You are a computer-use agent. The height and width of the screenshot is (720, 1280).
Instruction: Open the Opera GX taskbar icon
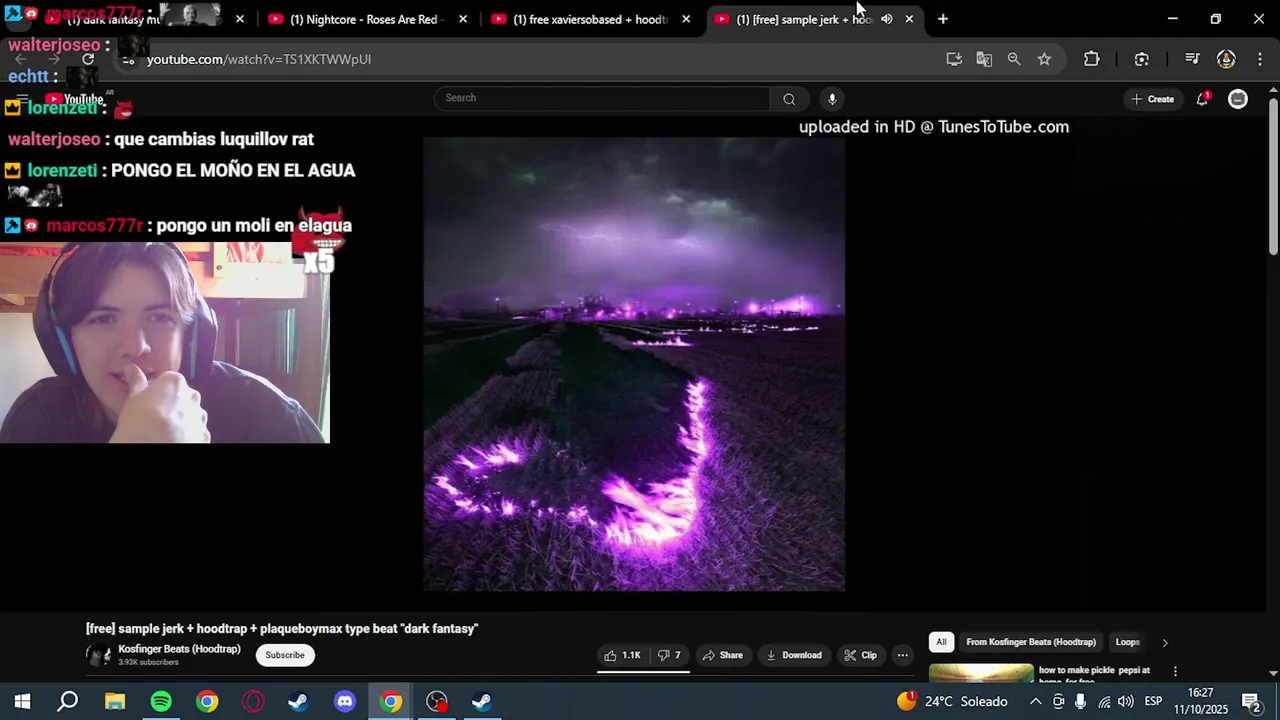point(253,701)
